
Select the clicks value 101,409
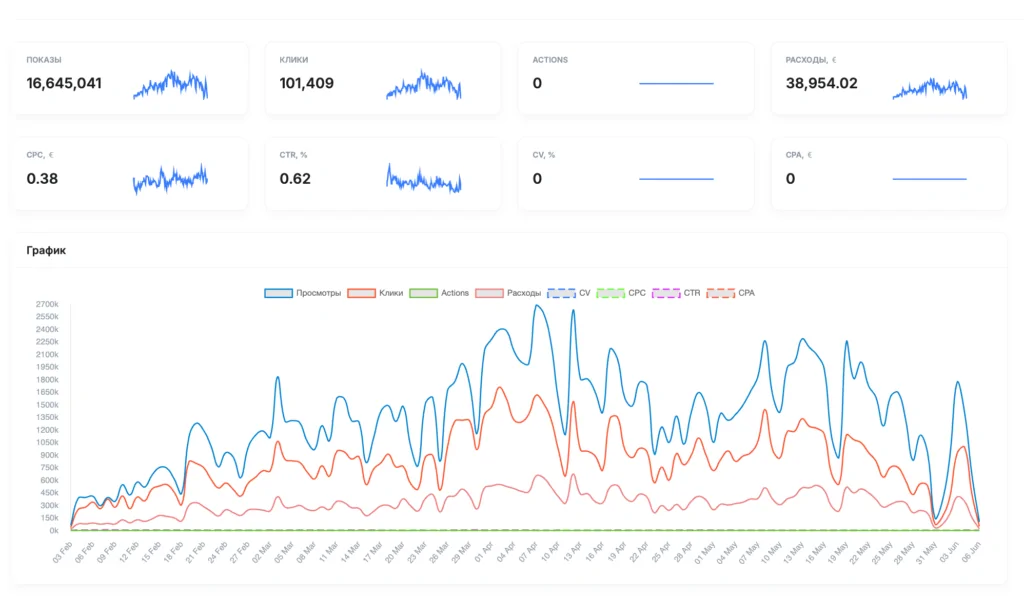coord(306,84)
